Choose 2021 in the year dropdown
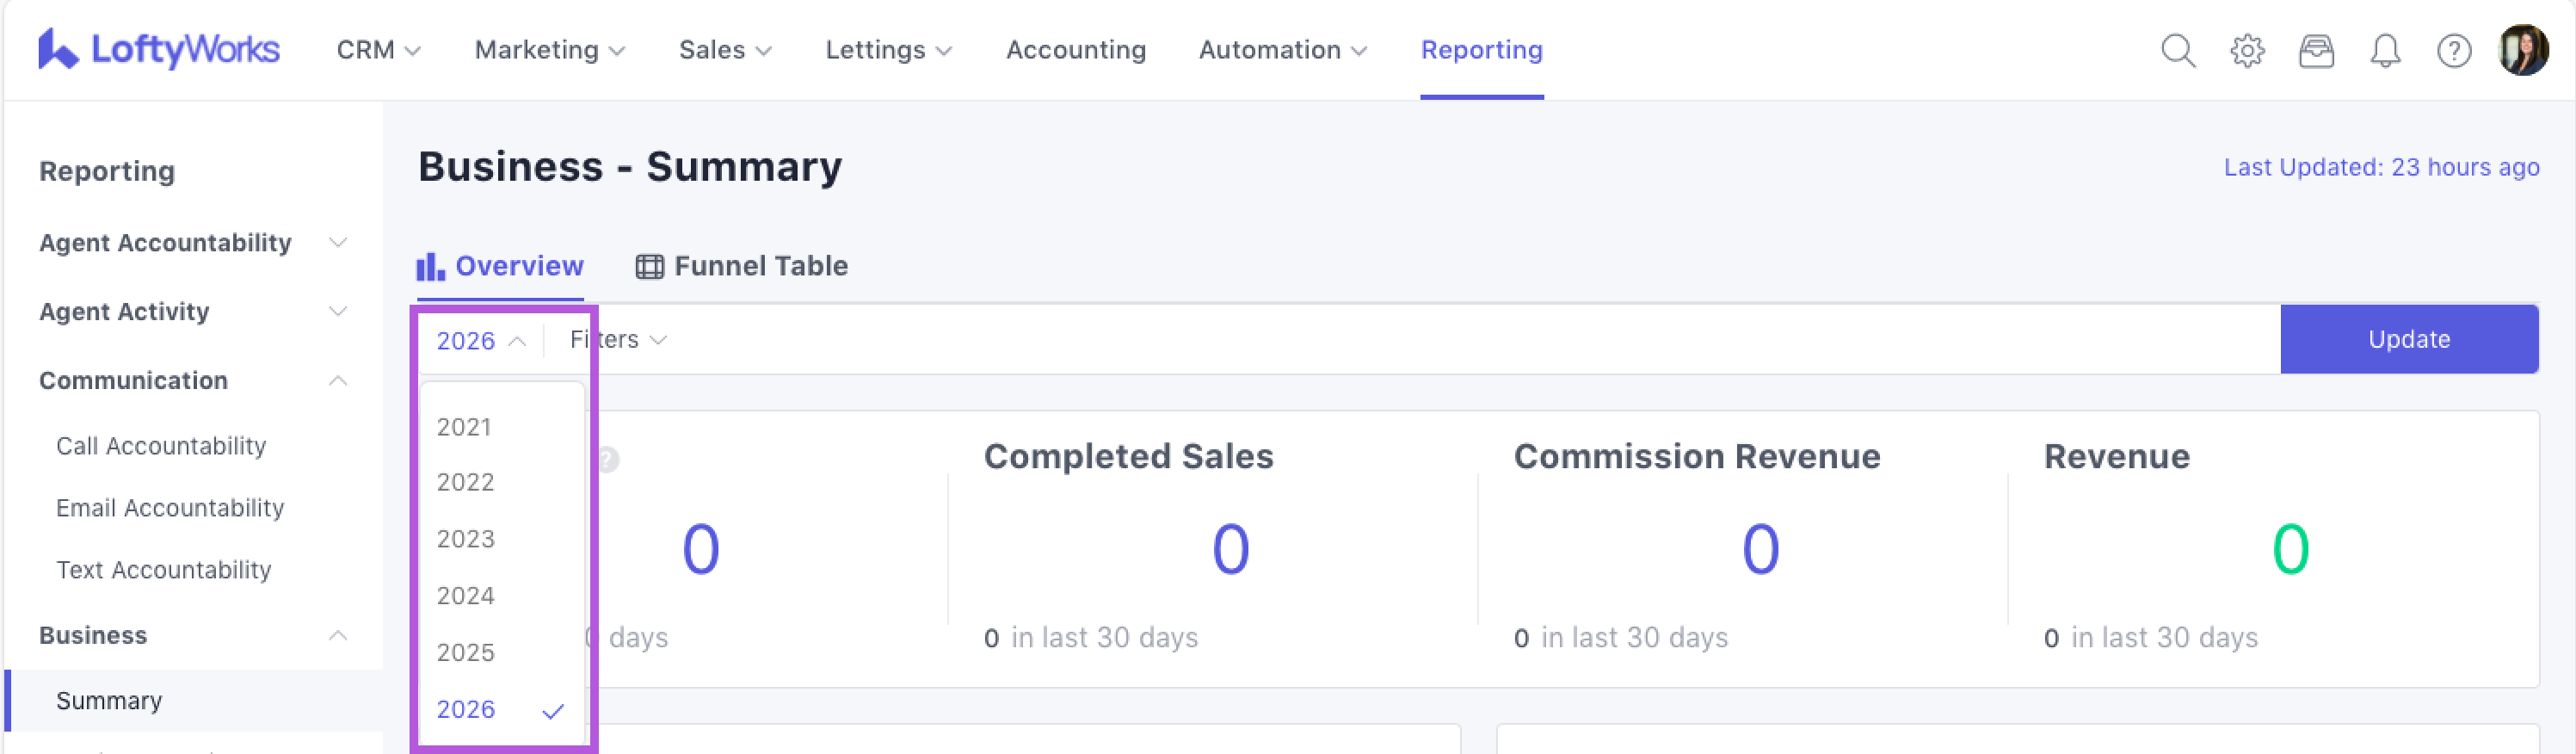Image resolution: width=2576 pixels, height=754 pixels. pyautogui.click(x=464, y=427)
